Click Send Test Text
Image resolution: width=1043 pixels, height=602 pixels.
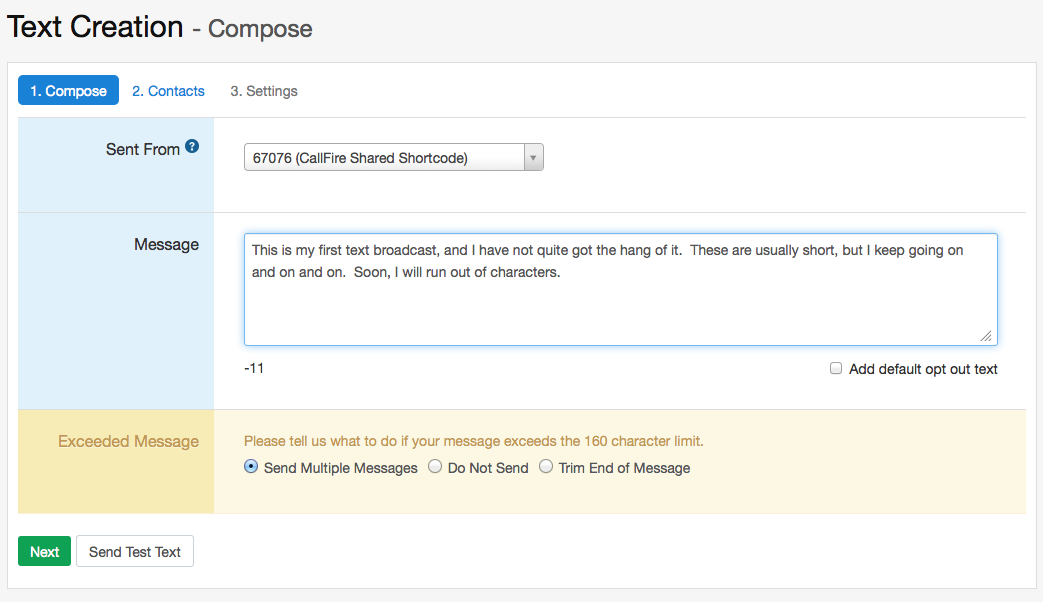pos(134,551)
